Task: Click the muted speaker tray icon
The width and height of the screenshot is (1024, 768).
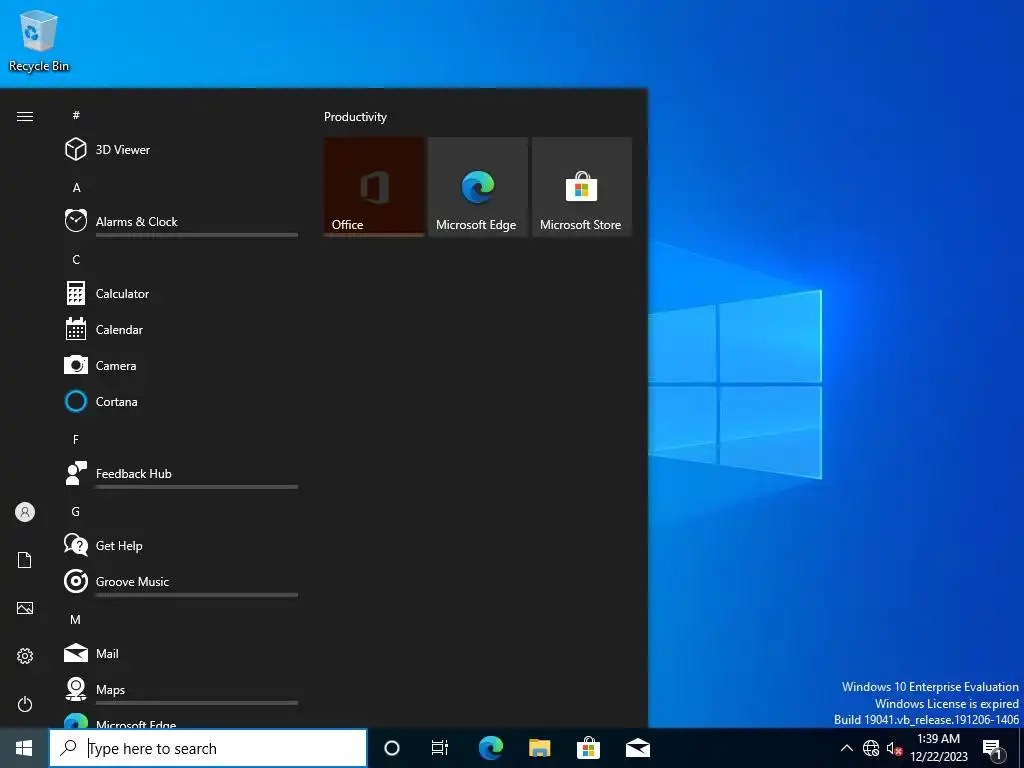Action: pyautogui.click(x=894, y=749)
